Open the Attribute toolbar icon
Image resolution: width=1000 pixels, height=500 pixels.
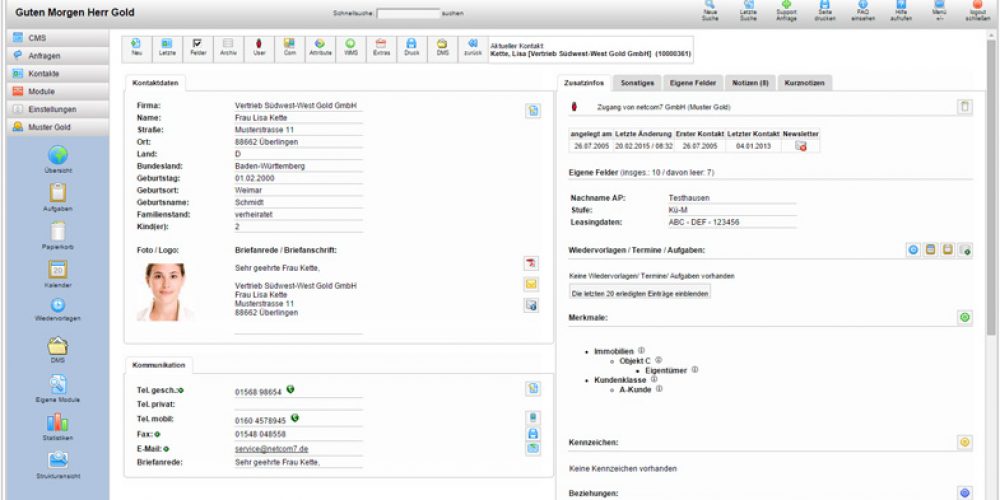319,46
